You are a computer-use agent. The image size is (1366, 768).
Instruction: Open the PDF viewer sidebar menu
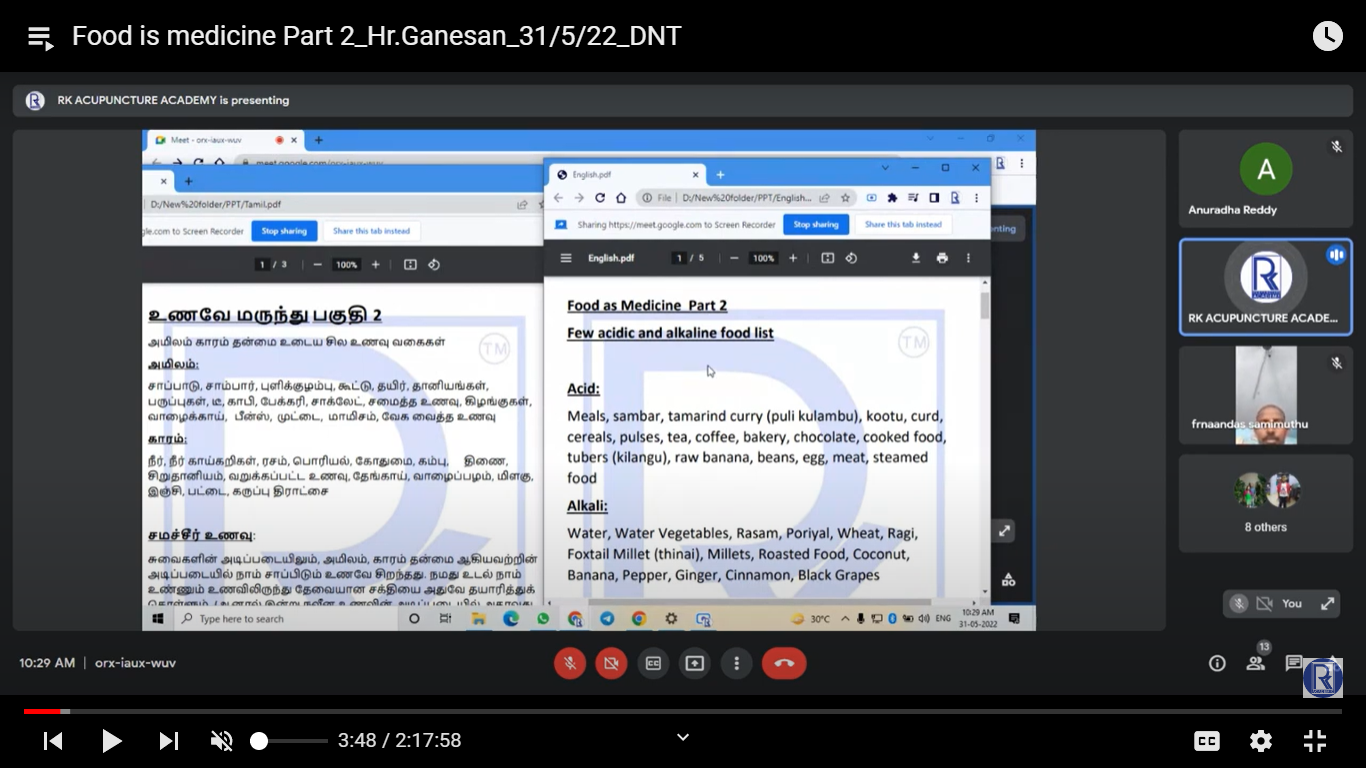[566, 258]
